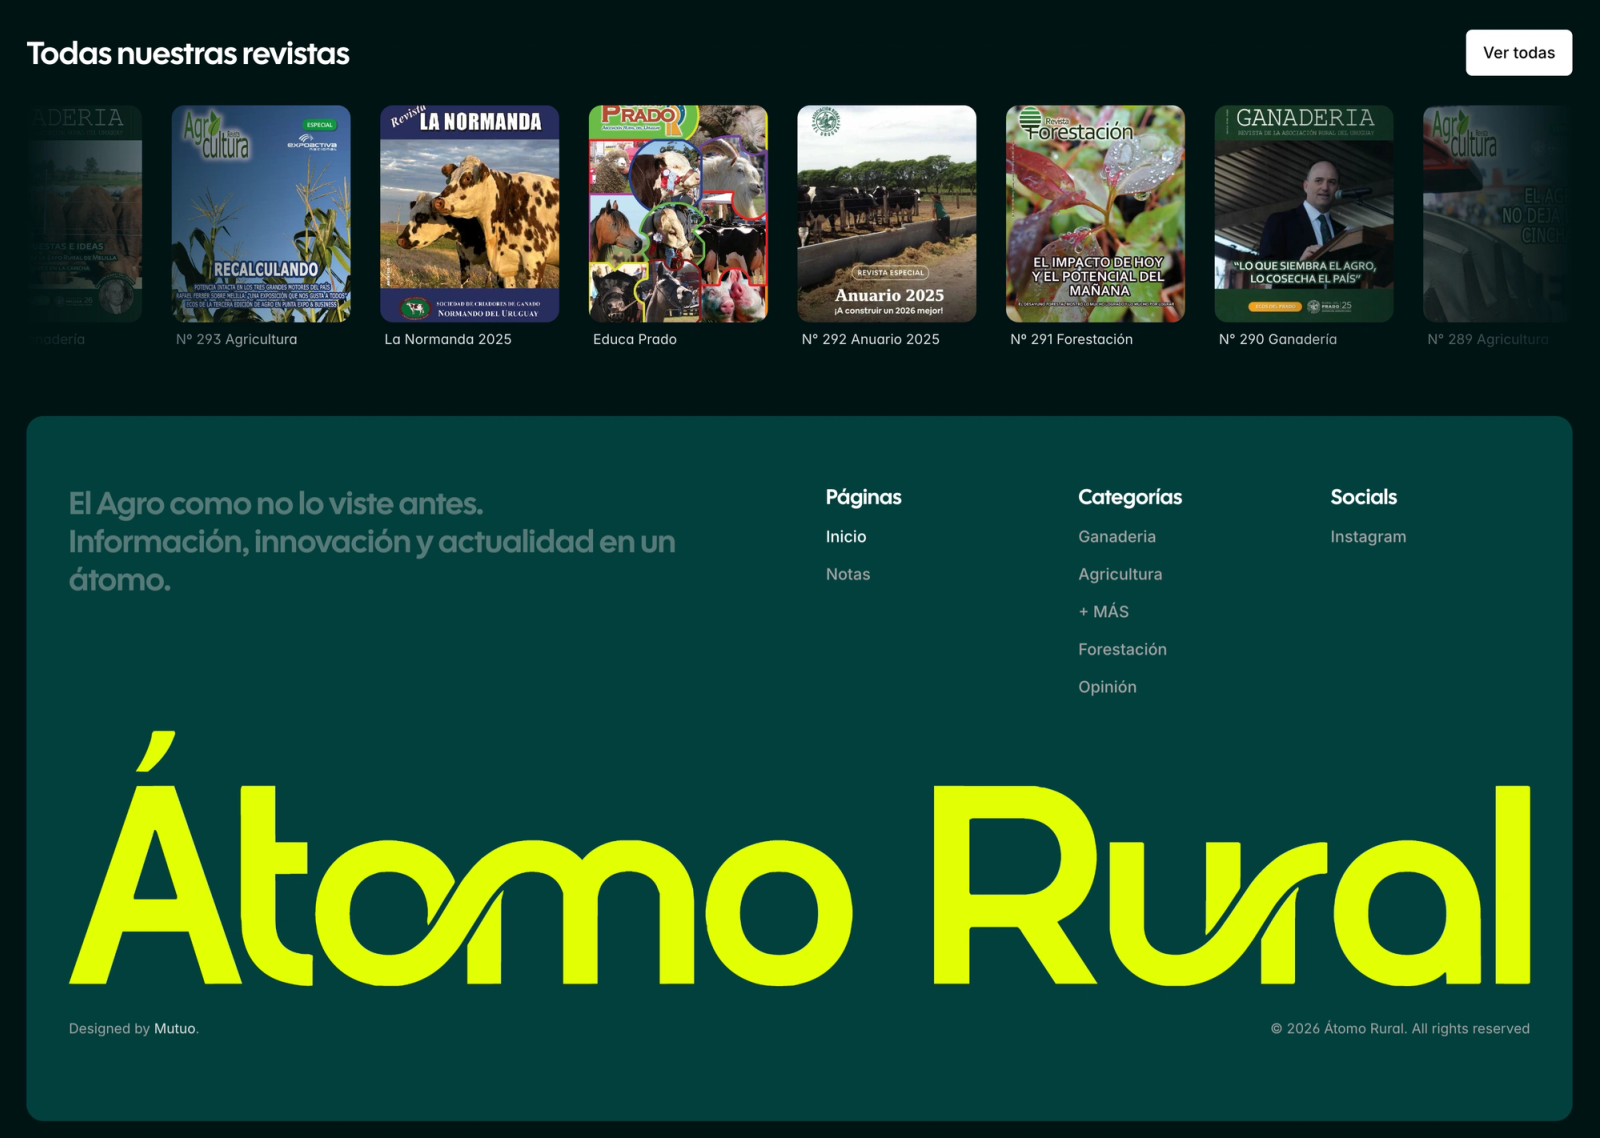This screenshot has height=1138, width=1600.
Task: Click the Socials footer heading
Action: tap(1363, 497)
